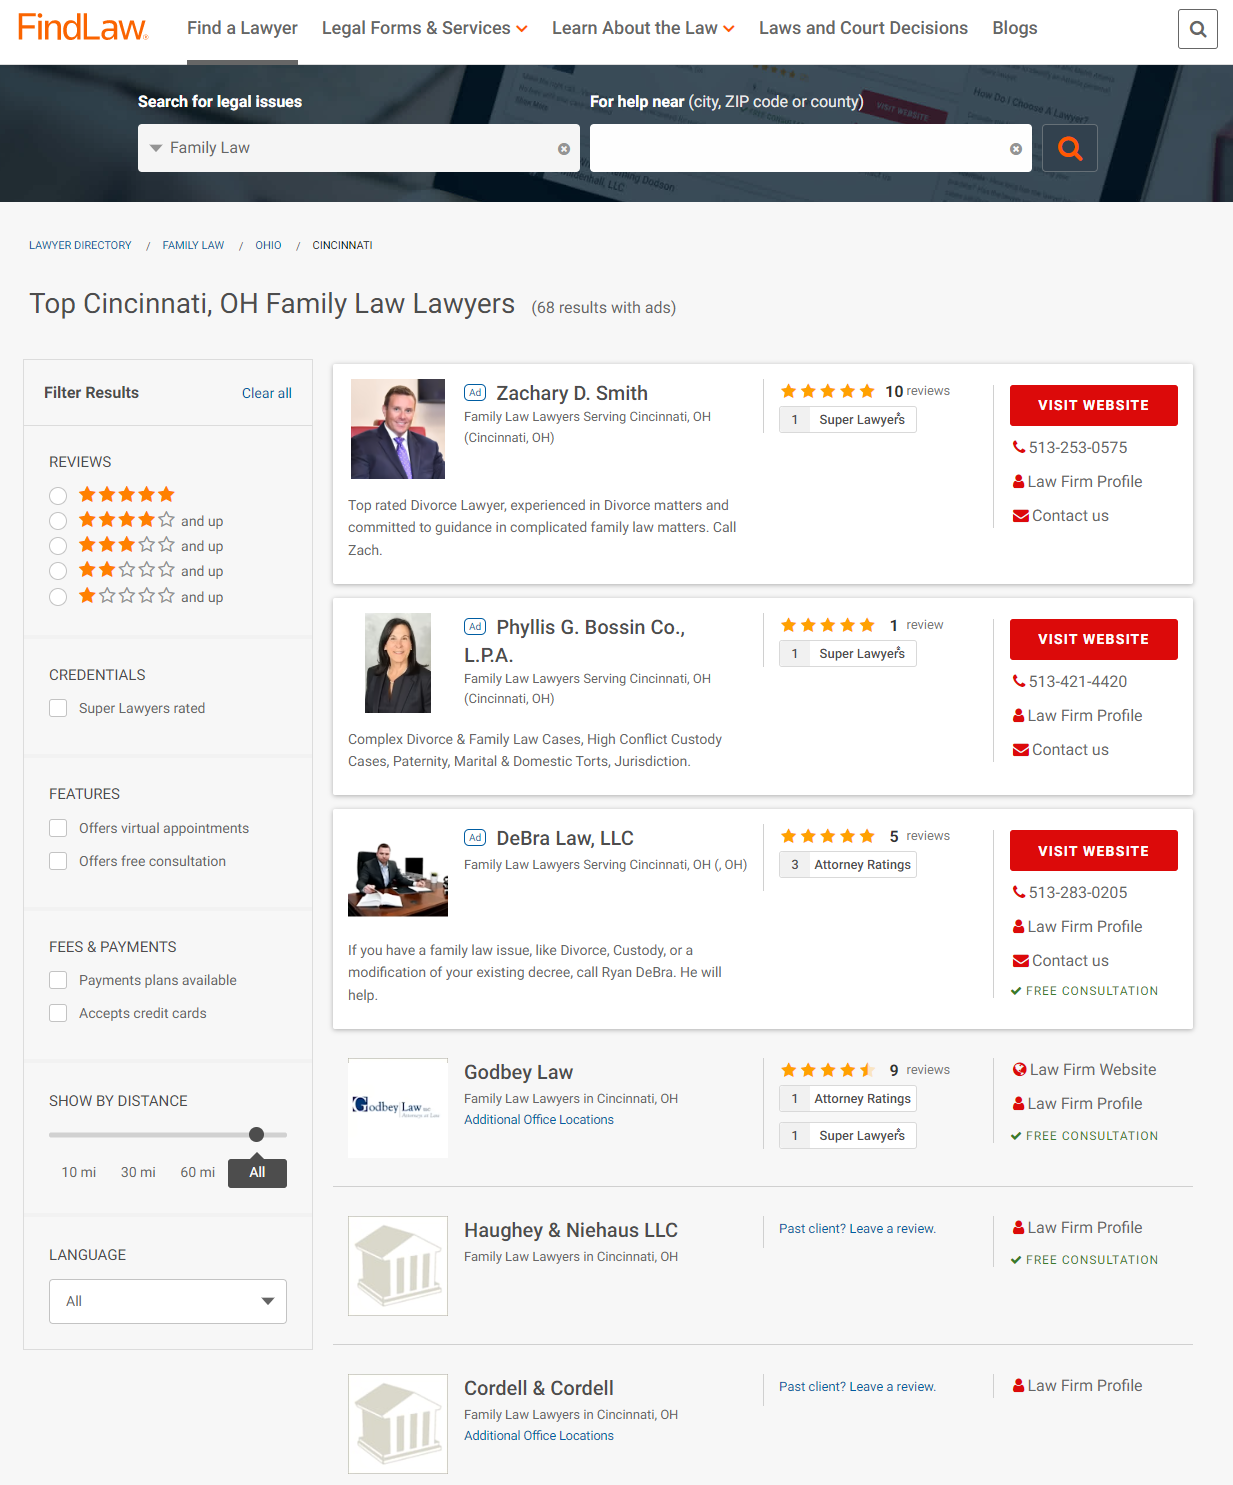The height and width of the screenshot is (1485, 1233).
Task: Expand Legal Forms & Services menu
Action: (424, 28)
